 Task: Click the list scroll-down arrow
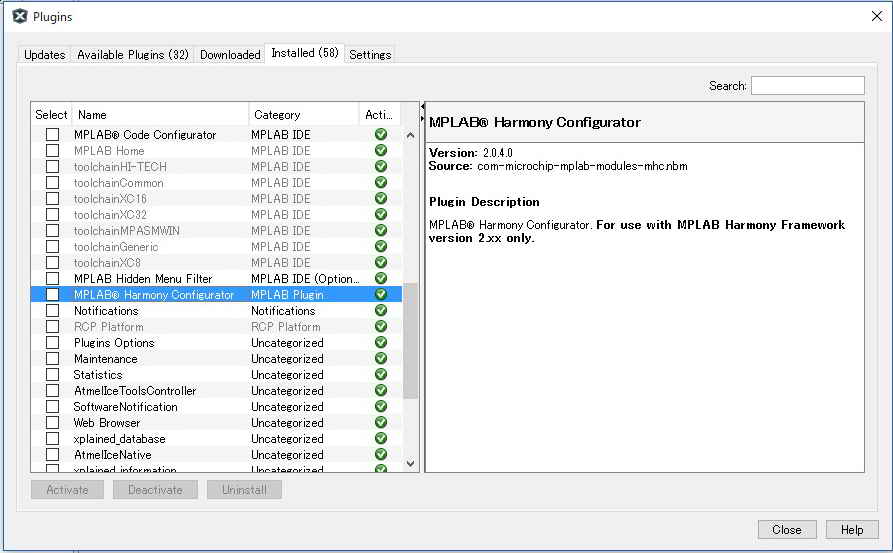point(410,464)
